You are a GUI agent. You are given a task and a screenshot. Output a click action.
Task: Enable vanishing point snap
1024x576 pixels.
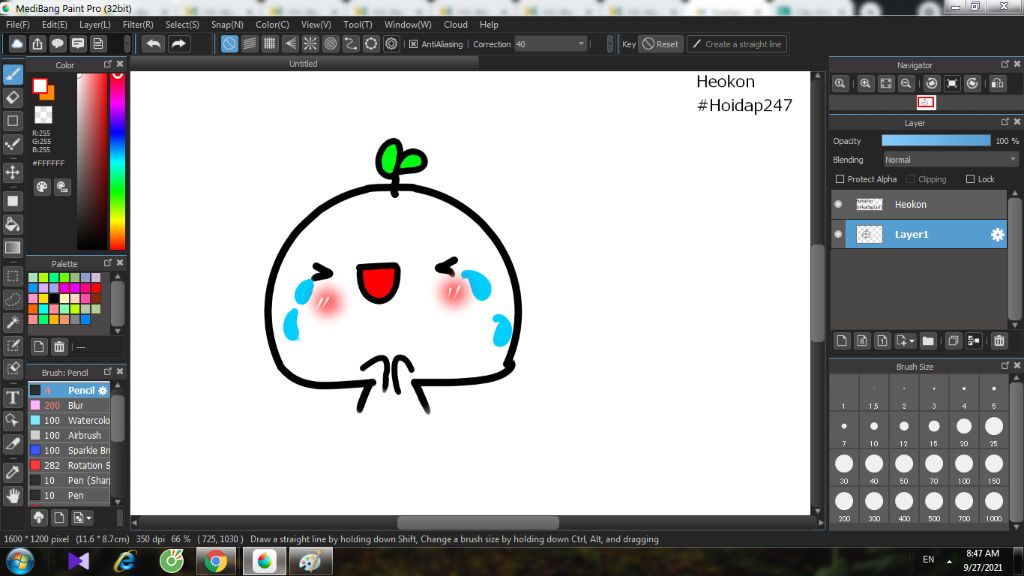[290, 44]
